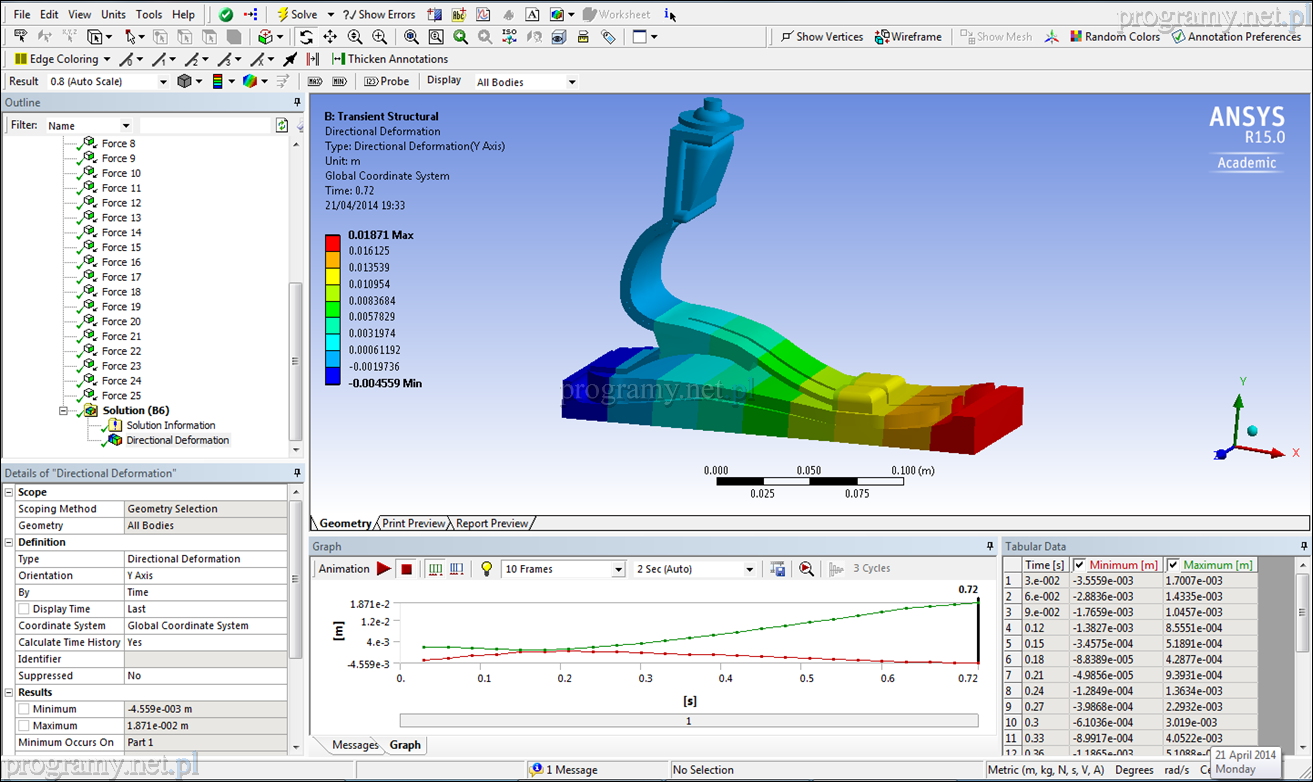Toggle the Wireframe view
This screenshot has width=1313, height=782.
pos(908,37)
